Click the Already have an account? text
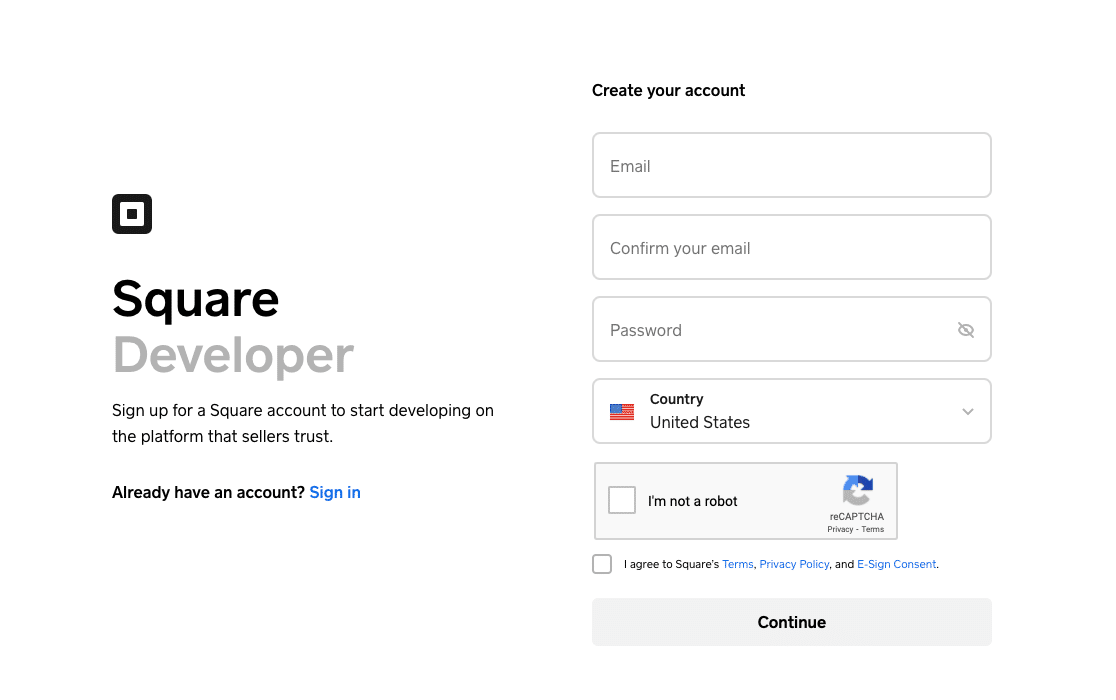1116x700 pixels. (x=208, y=492)
